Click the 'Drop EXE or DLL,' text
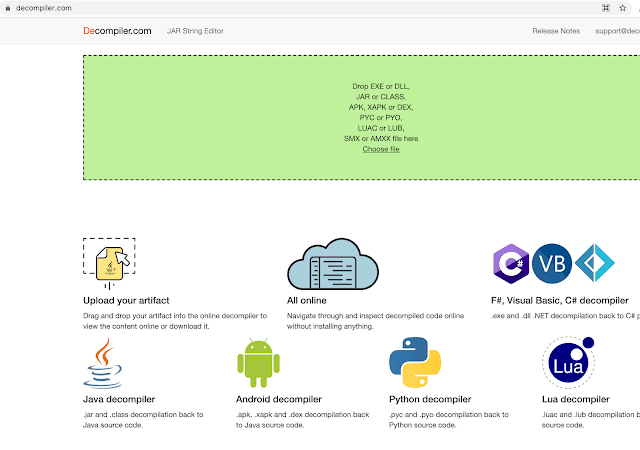This screenshot has width=640, height=450. click(381, 87)
